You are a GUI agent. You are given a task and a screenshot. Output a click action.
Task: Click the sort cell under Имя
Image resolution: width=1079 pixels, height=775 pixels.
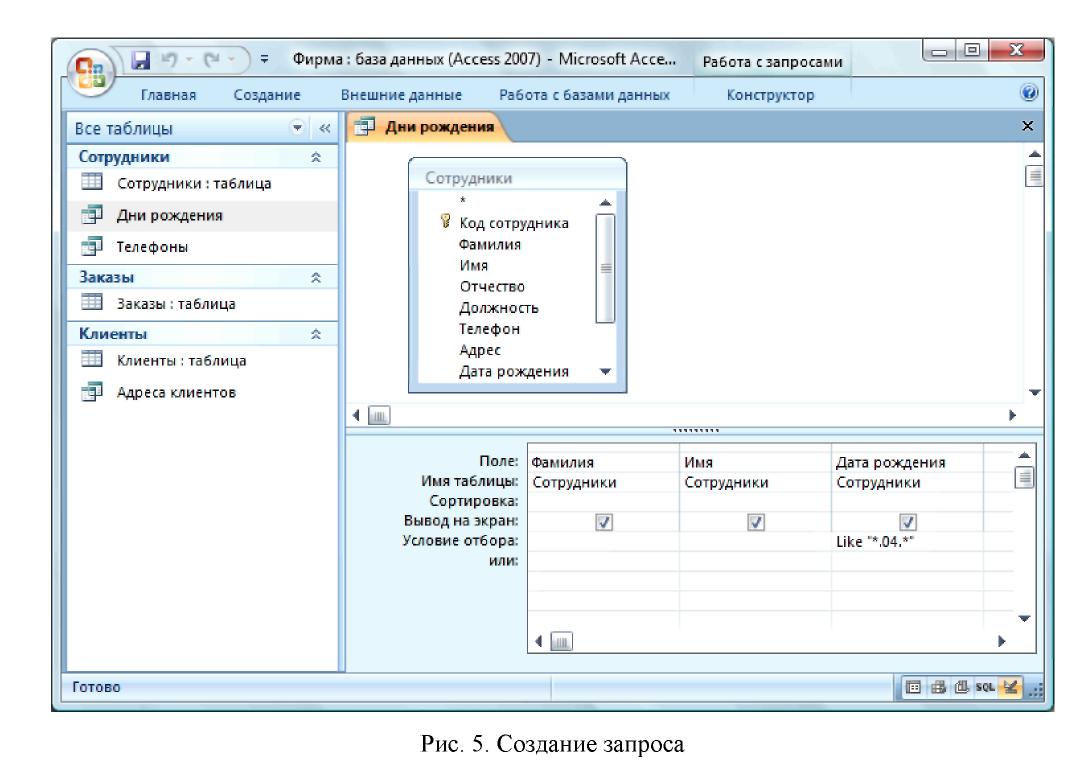tap(755, 502)
